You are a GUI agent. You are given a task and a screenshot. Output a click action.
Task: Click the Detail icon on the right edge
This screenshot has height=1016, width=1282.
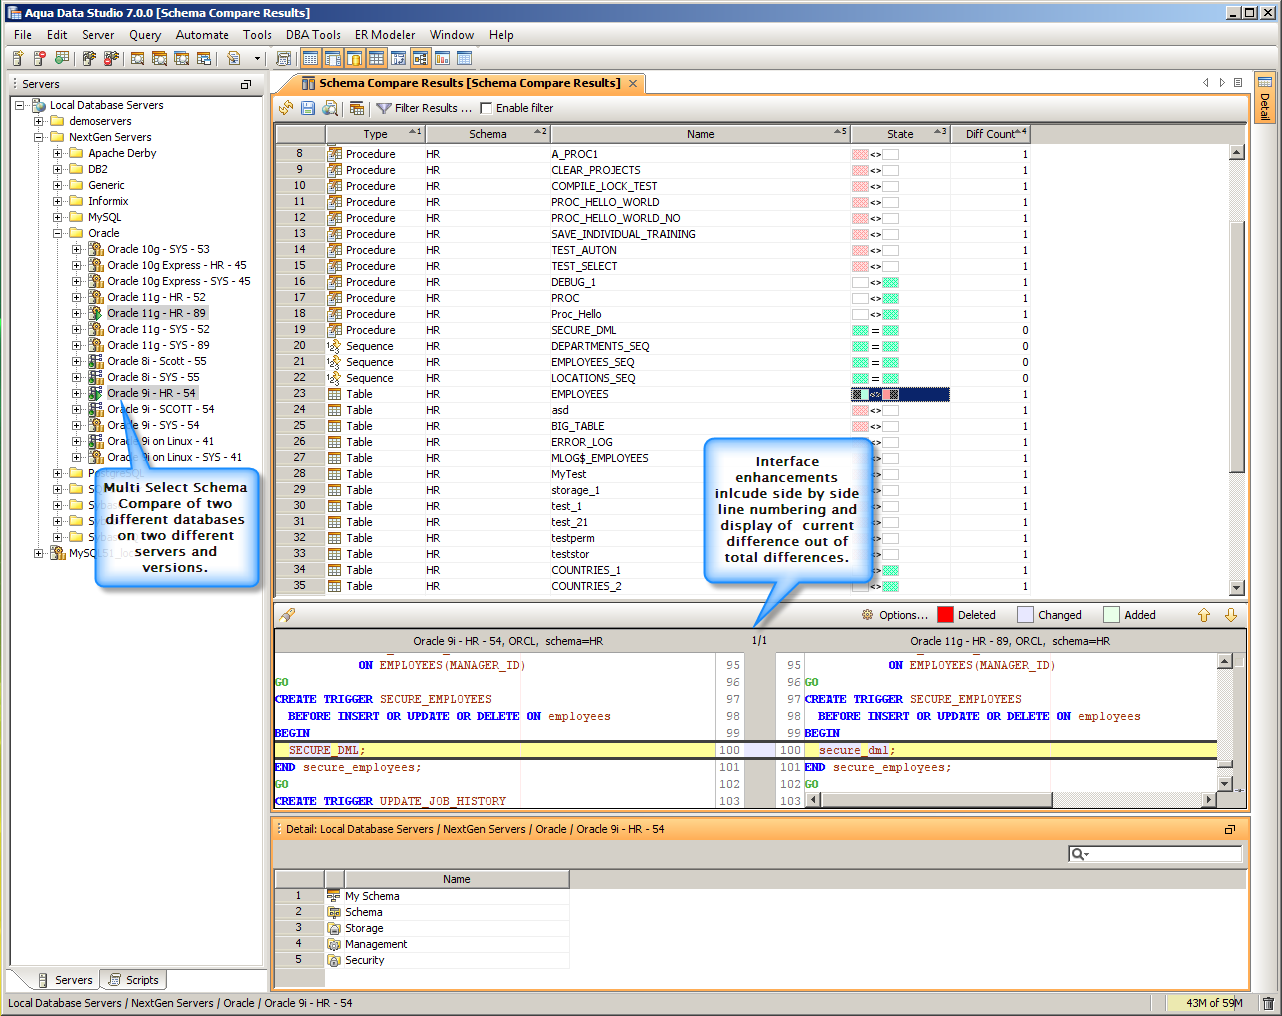tap(1265, 82)
